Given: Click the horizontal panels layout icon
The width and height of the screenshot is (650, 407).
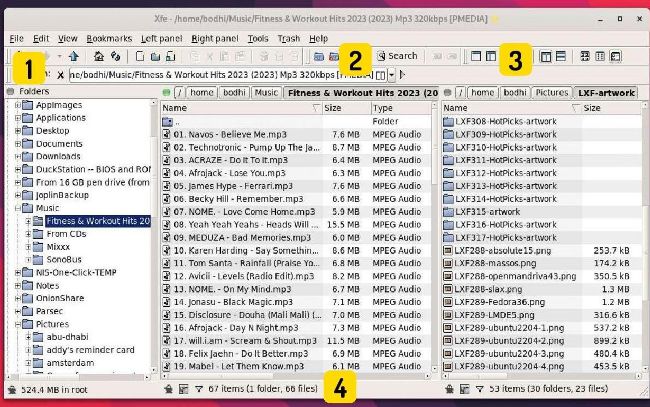Looking at the screenshot, I should point(563,57).
